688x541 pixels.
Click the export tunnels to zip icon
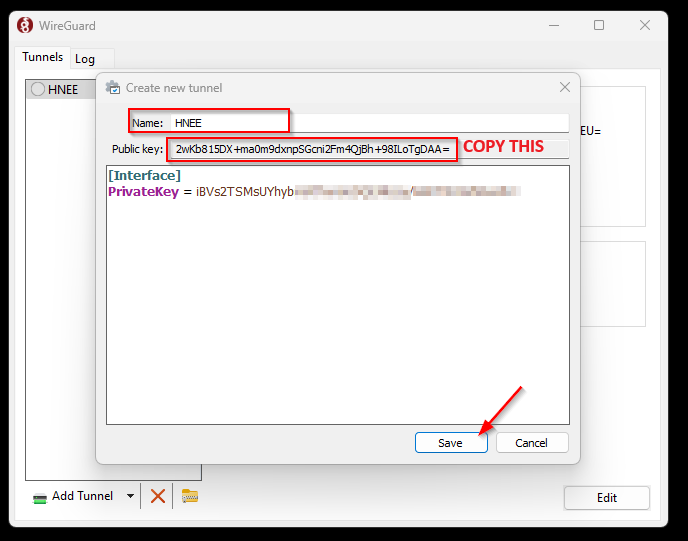[190, 496]
